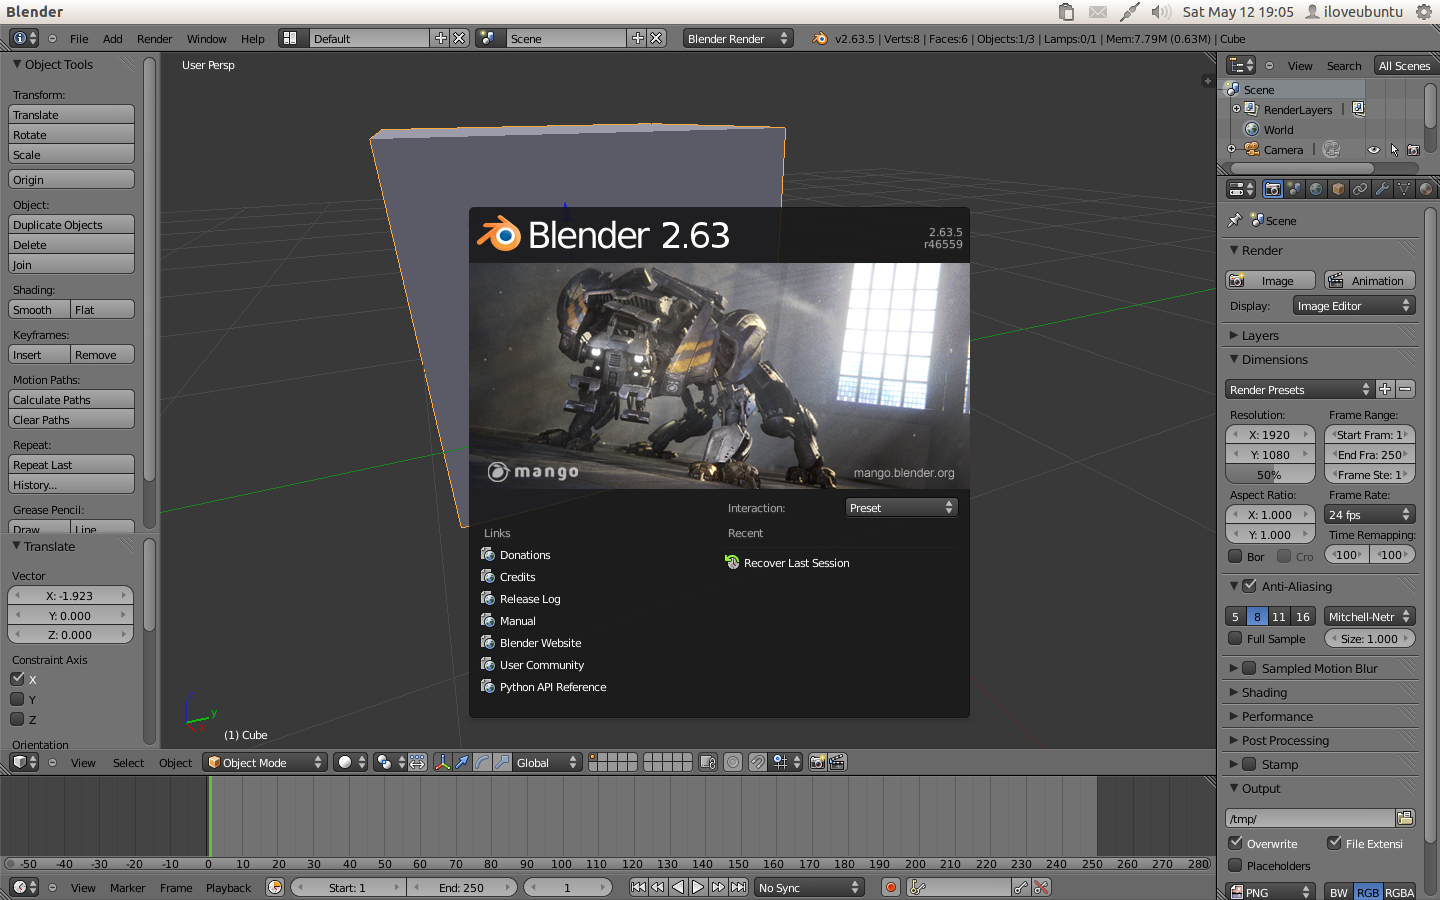Open the Render Presets dropdown

click(x=1299, y=389)
